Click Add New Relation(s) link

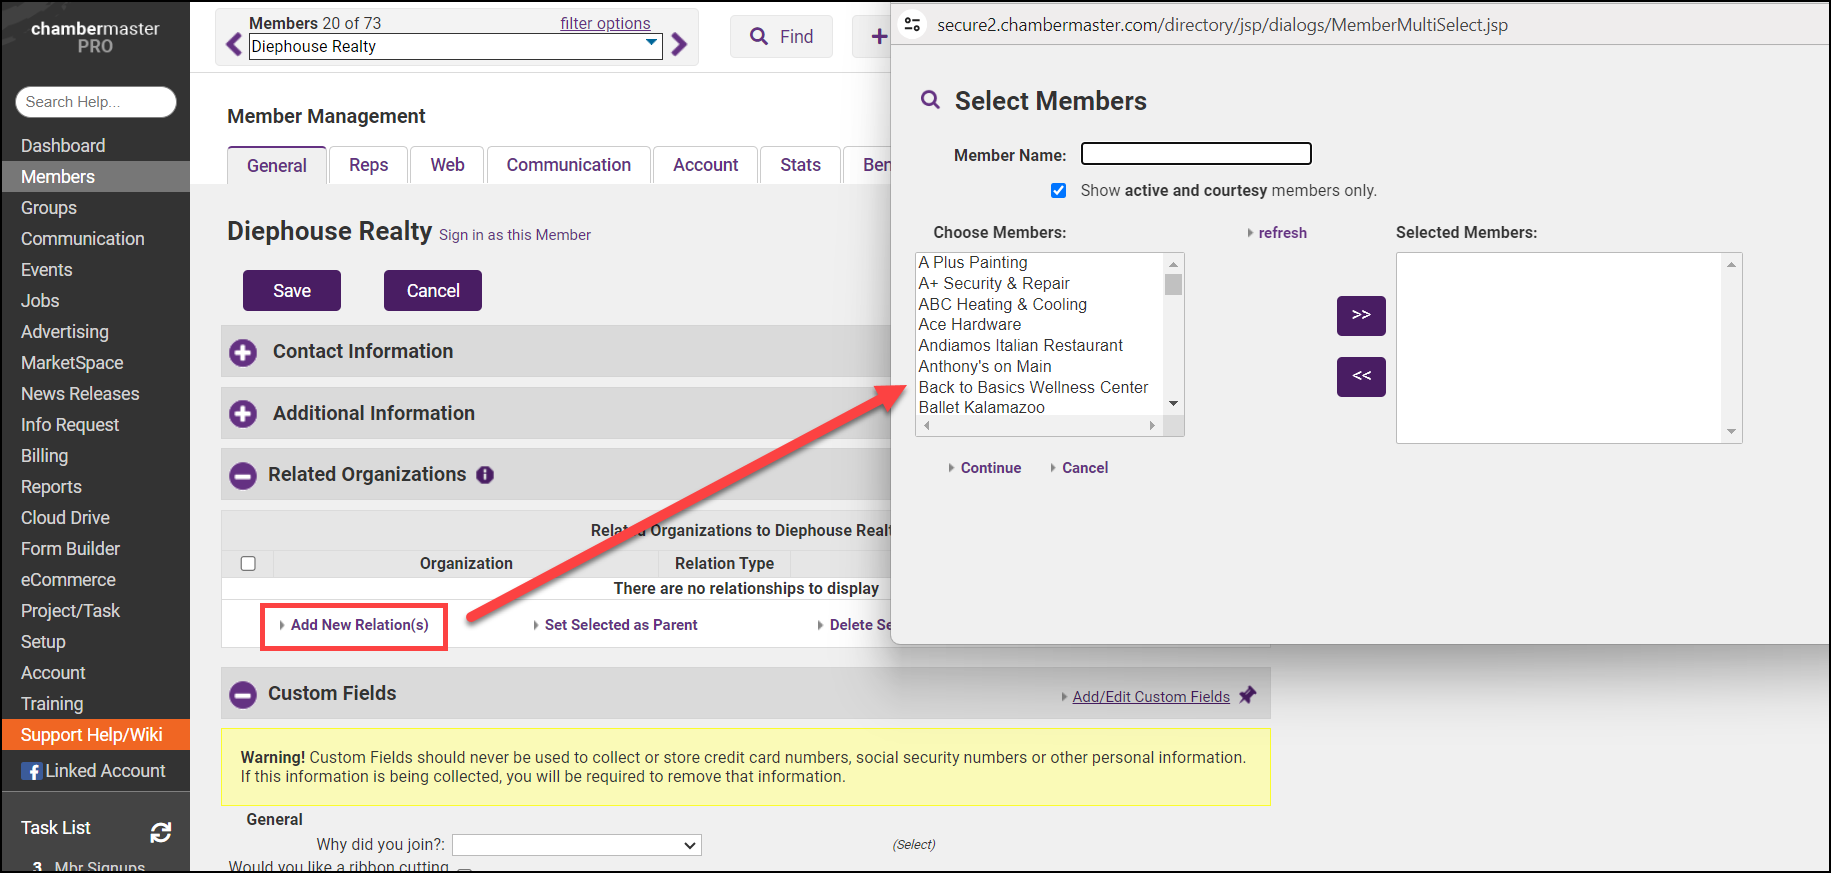[x=359, y=625]
